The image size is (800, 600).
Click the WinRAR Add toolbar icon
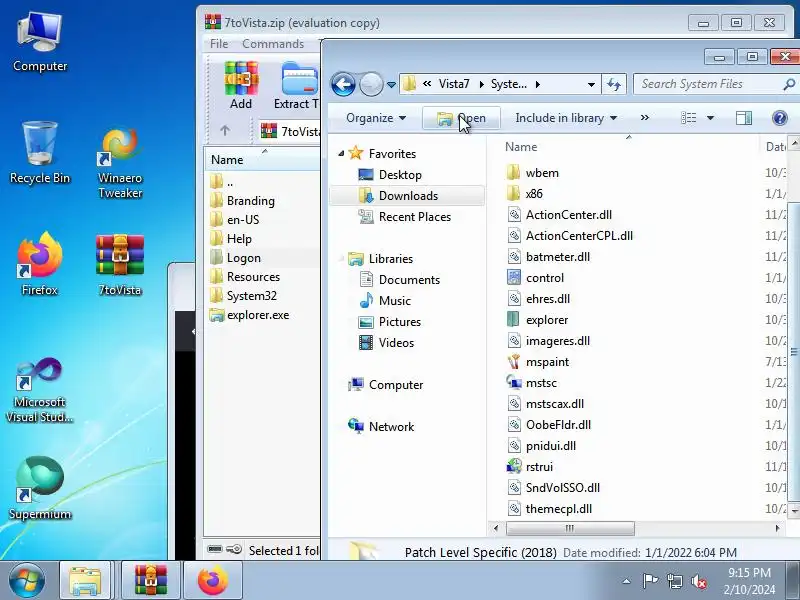pos(241,85)
